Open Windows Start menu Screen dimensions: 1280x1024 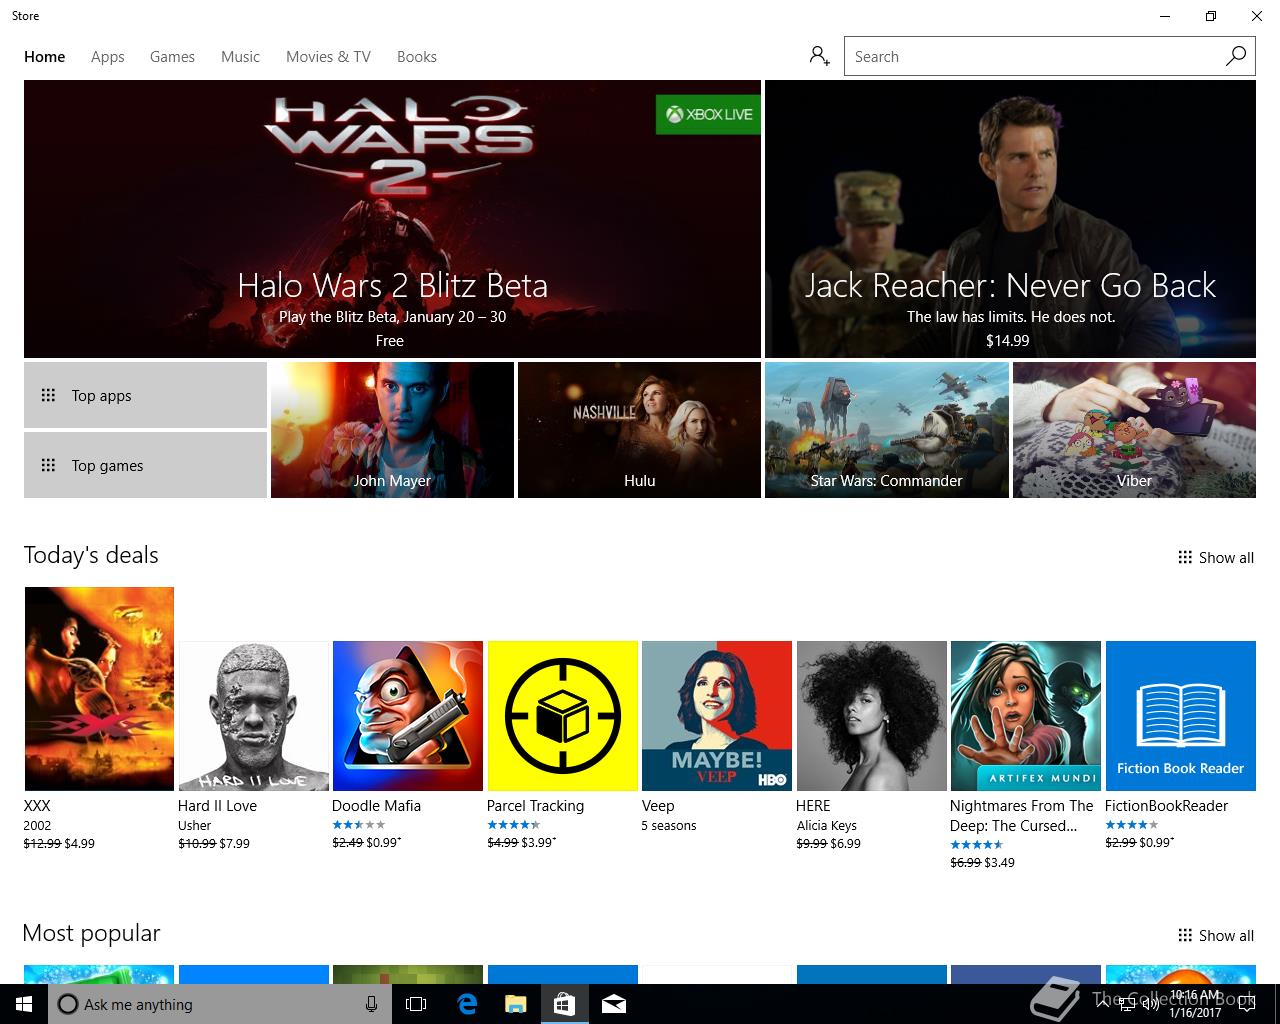24,1004
